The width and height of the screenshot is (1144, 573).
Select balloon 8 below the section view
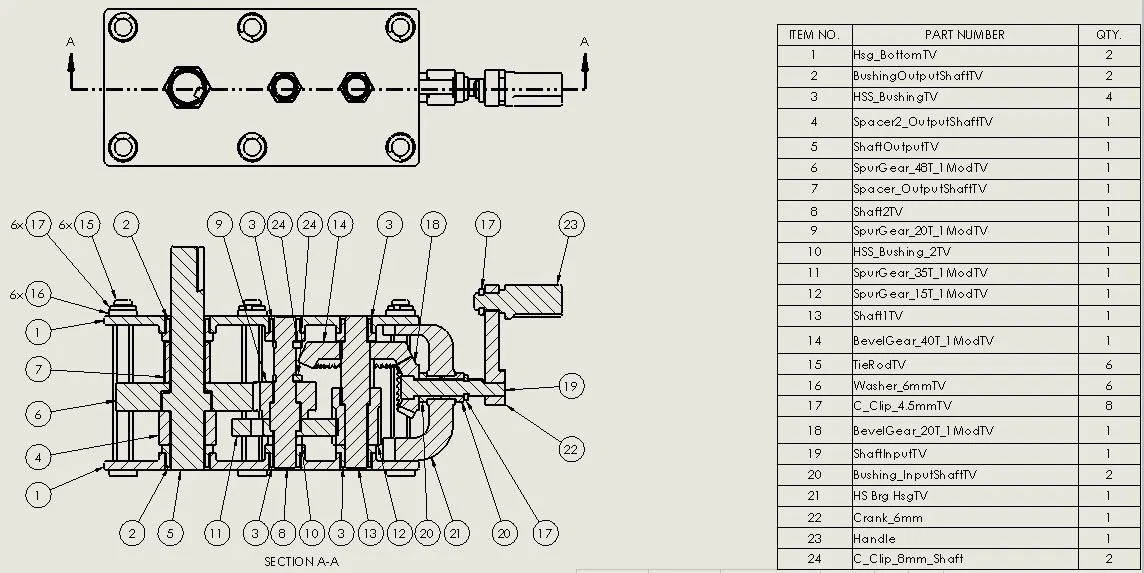(283, 534)
